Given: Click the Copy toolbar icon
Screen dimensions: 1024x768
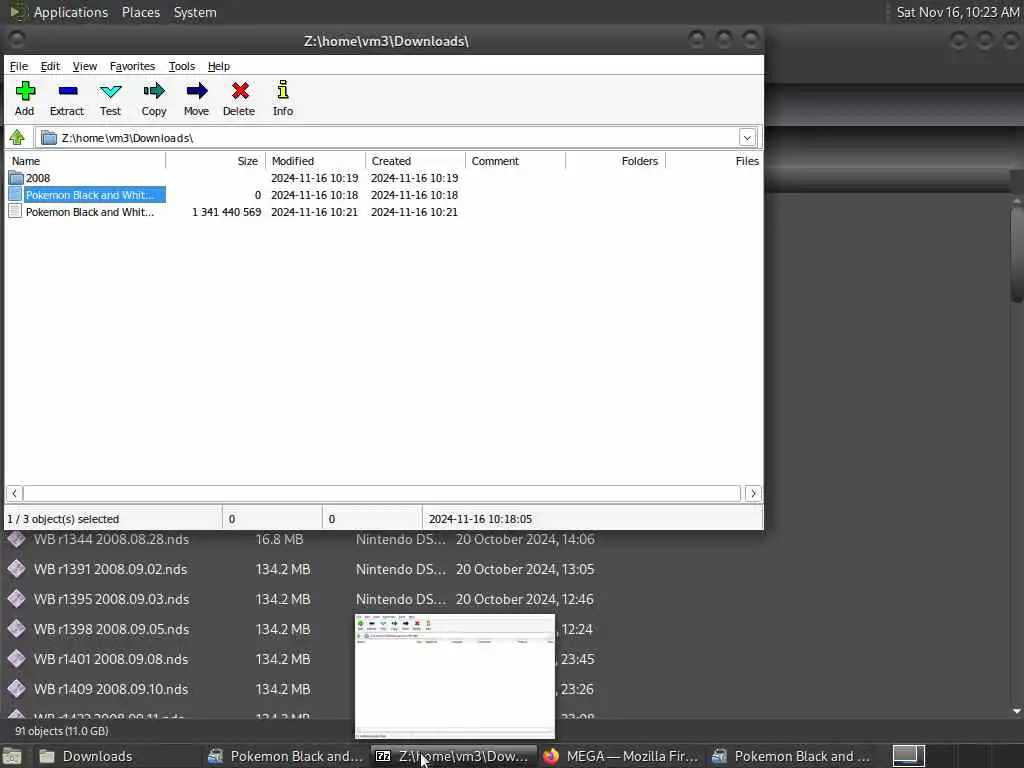Looking at the screenshot, I should tap(154, 91).
